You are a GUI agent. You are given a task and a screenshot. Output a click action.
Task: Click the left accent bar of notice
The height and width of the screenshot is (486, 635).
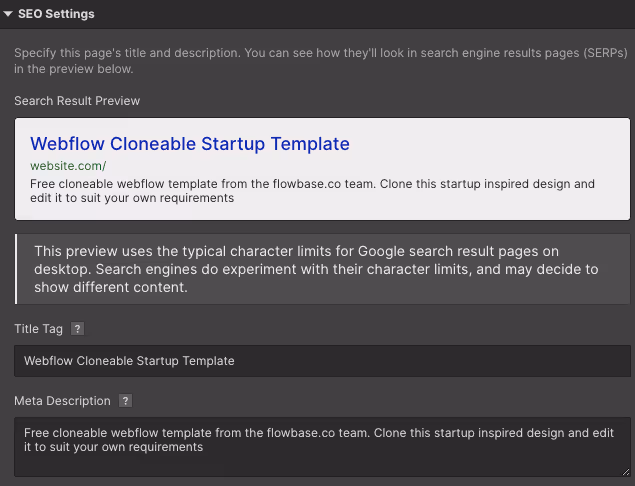(16, 269)
